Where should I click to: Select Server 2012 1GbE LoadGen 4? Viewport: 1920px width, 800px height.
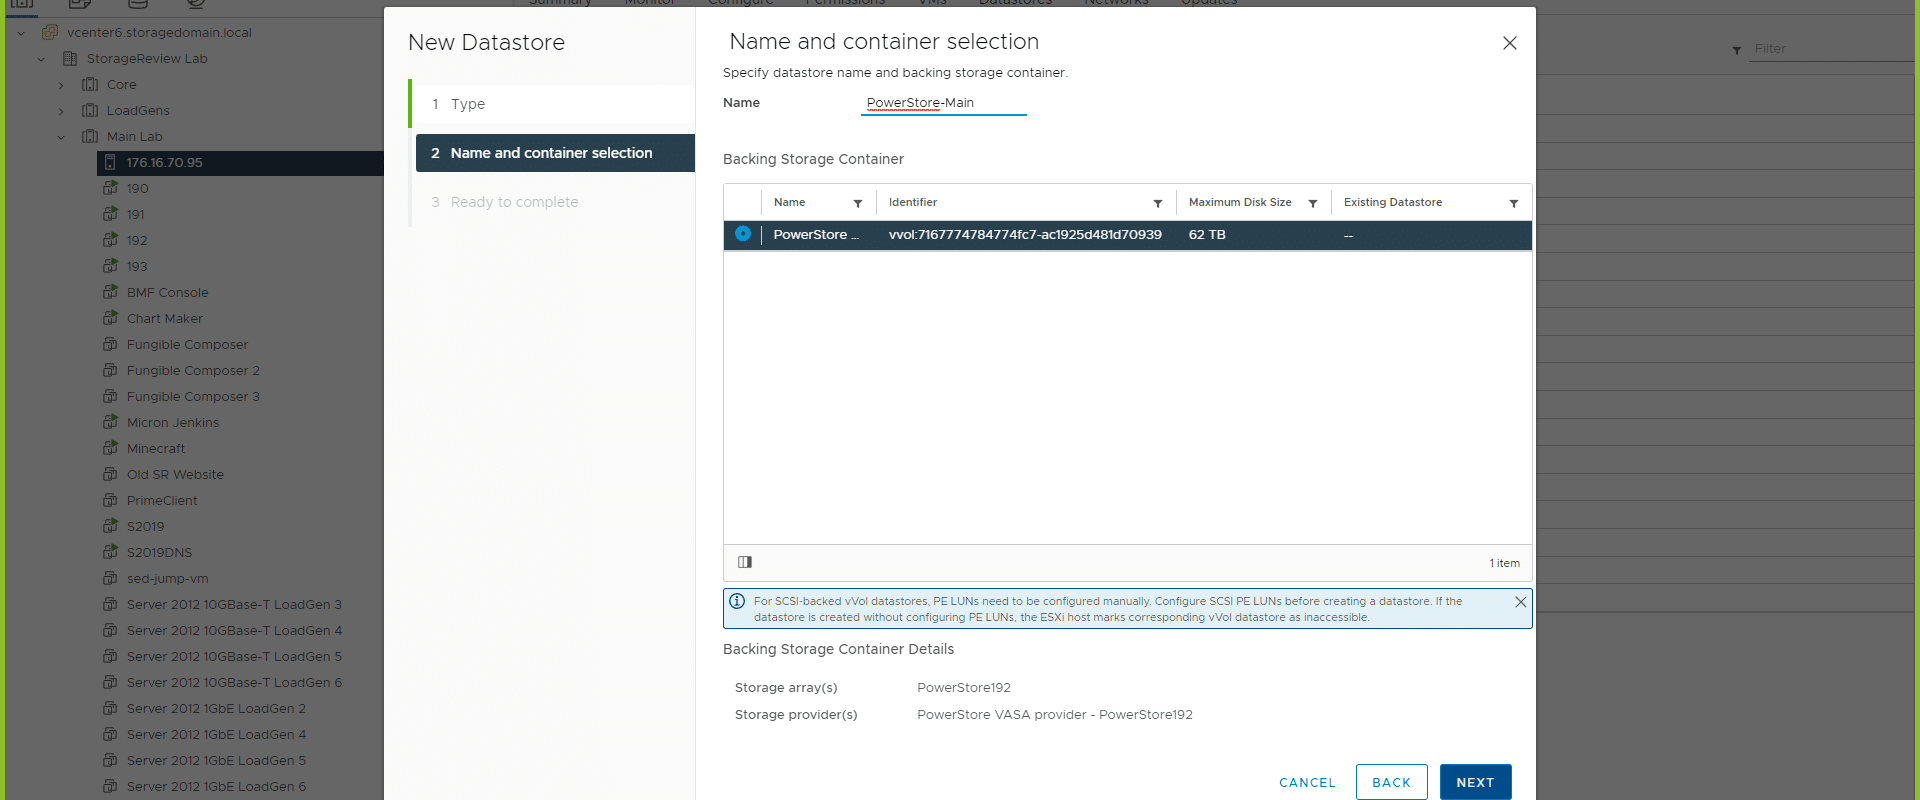coord(216,735)
